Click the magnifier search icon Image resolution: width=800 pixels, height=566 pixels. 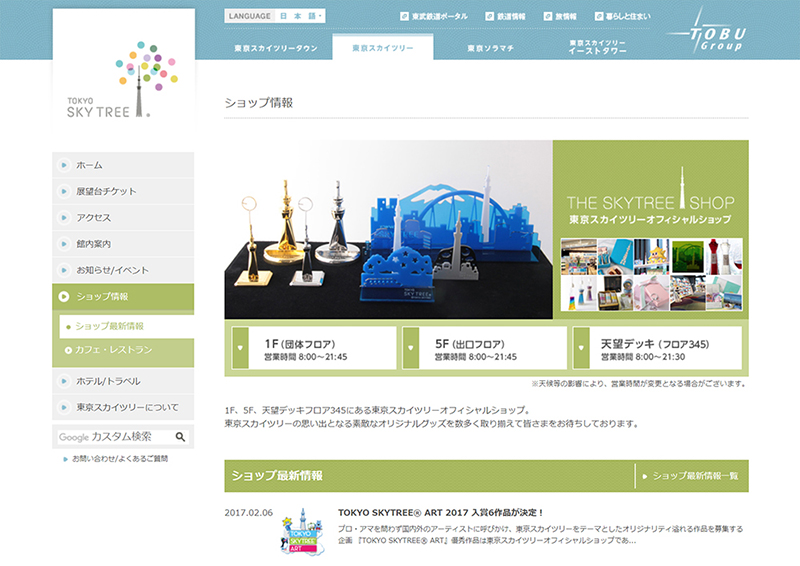point(181,437)
